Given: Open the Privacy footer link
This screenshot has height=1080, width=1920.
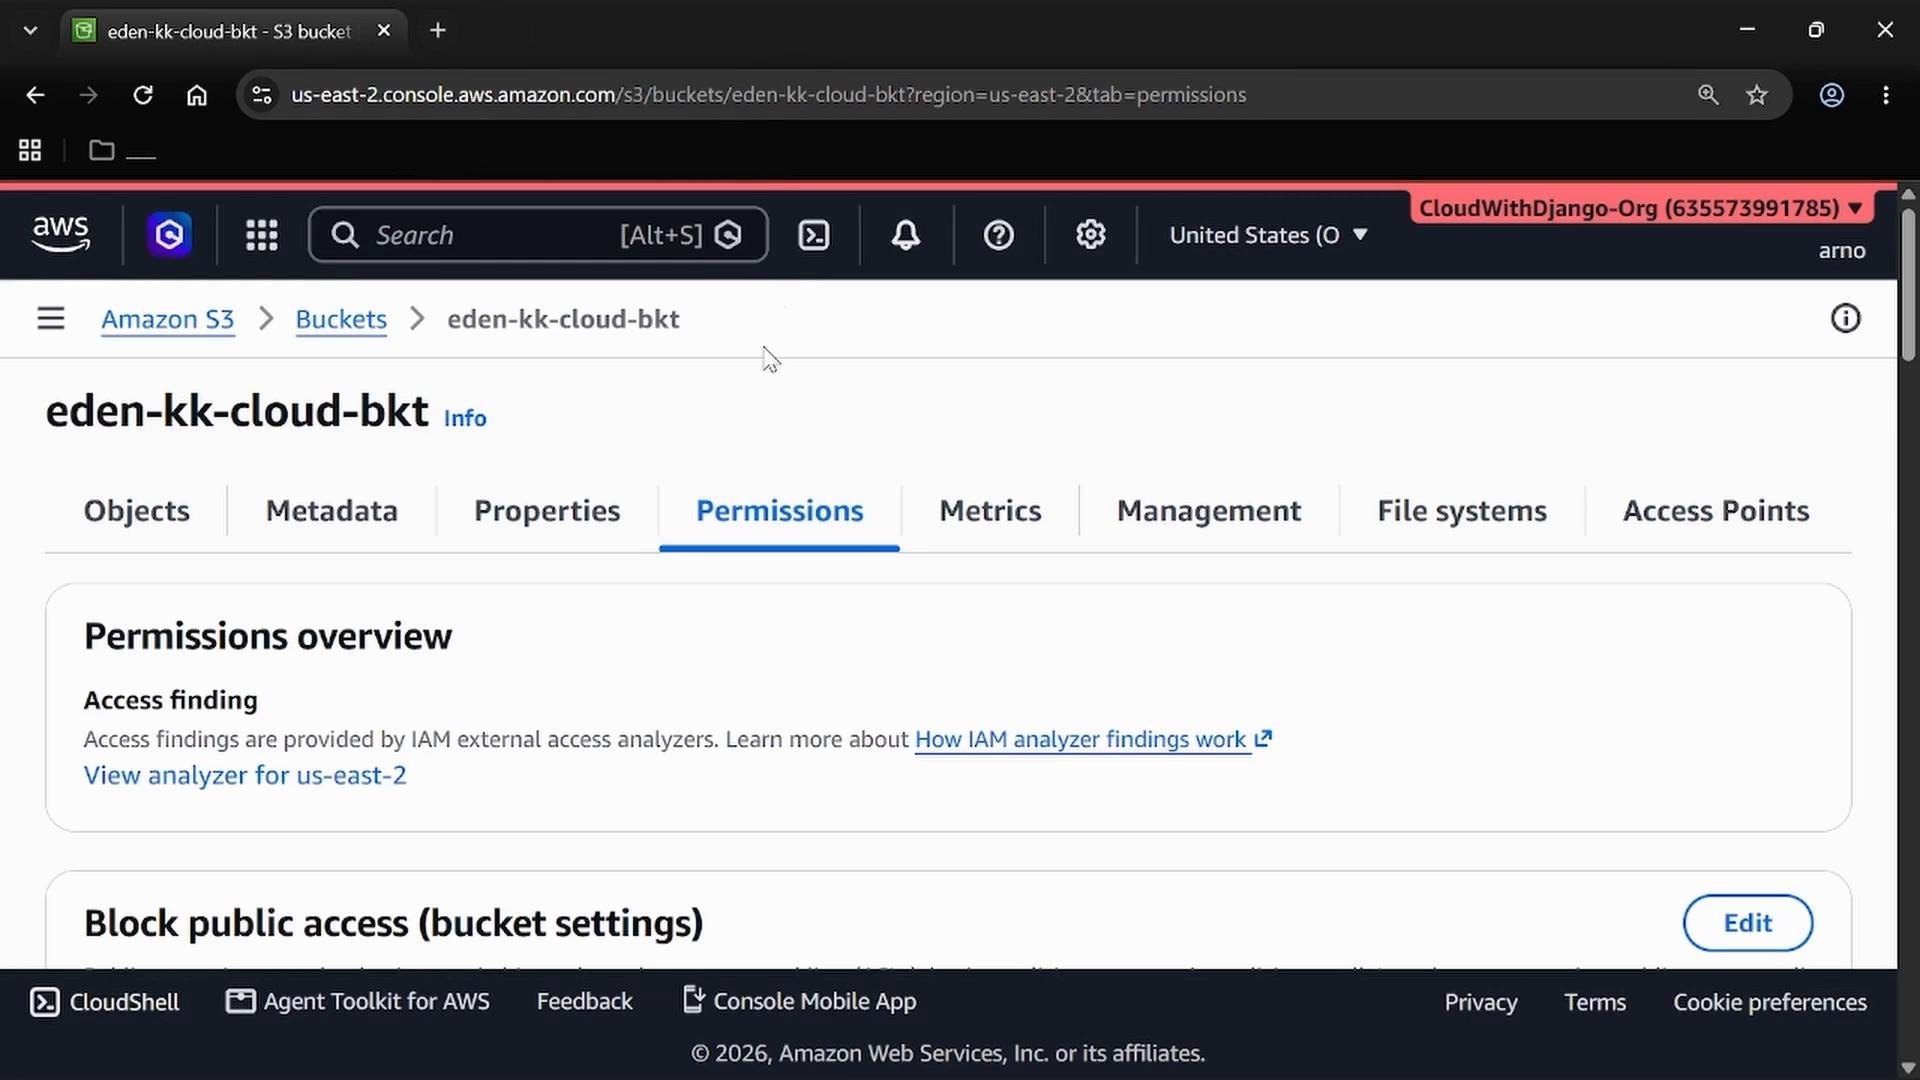Looking at the screenshot, I should (x=1481, y=1002).
